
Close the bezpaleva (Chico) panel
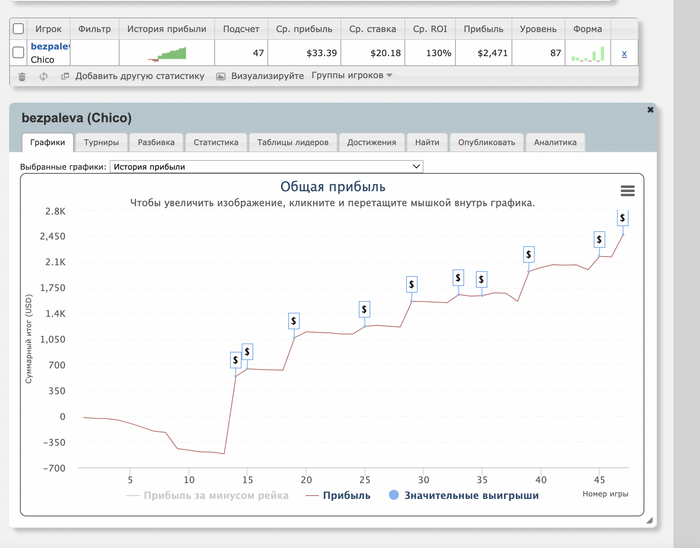coord(650,109)
